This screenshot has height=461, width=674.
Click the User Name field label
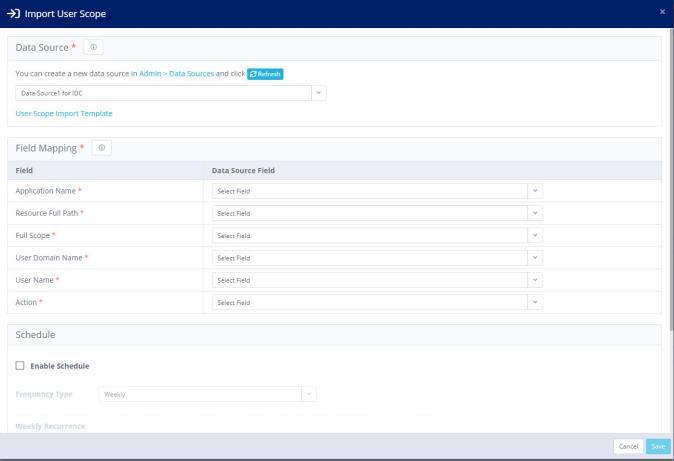point(34,280)
